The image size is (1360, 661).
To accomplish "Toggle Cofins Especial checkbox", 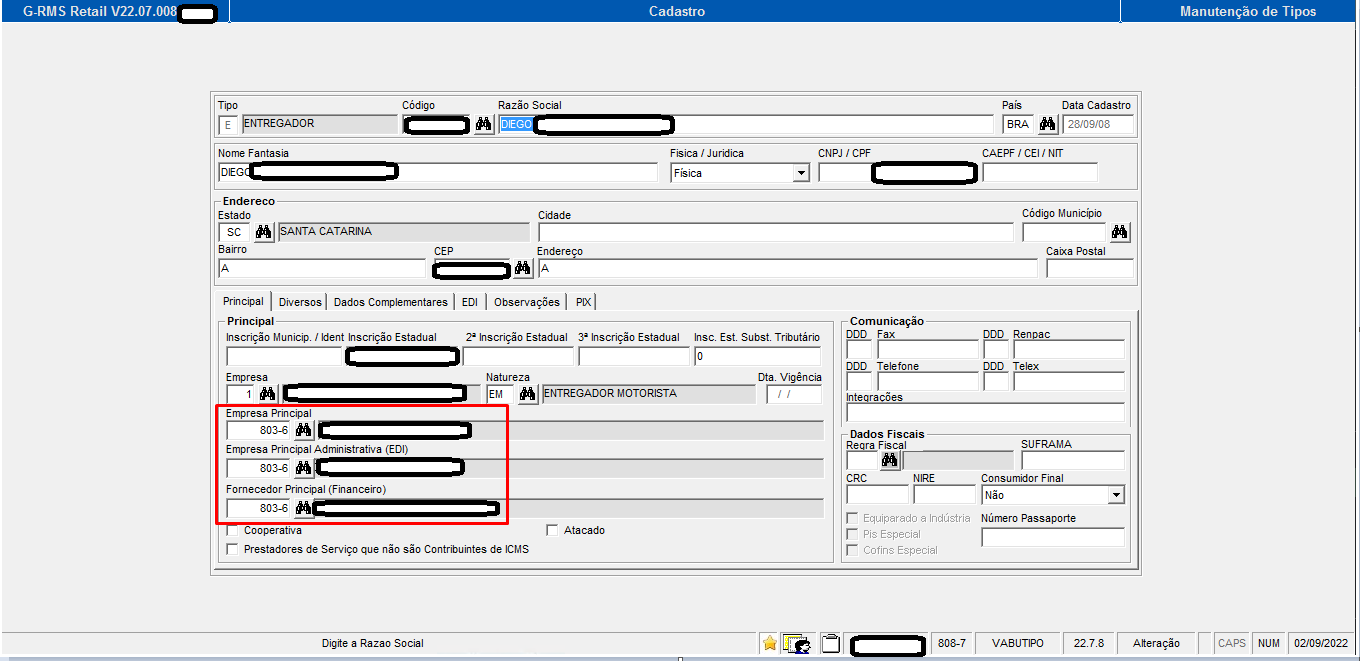I will 853,550.
